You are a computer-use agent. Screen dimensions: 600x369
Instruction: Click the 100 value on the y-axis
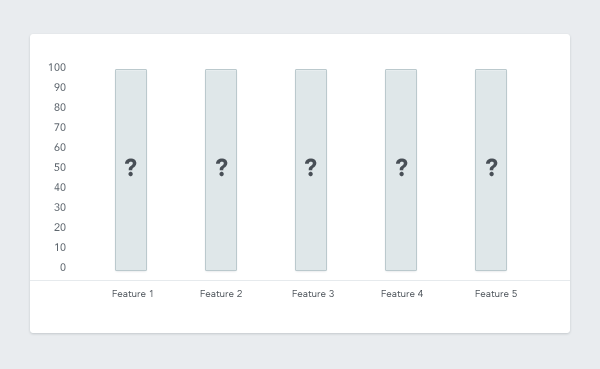[57, 67]
